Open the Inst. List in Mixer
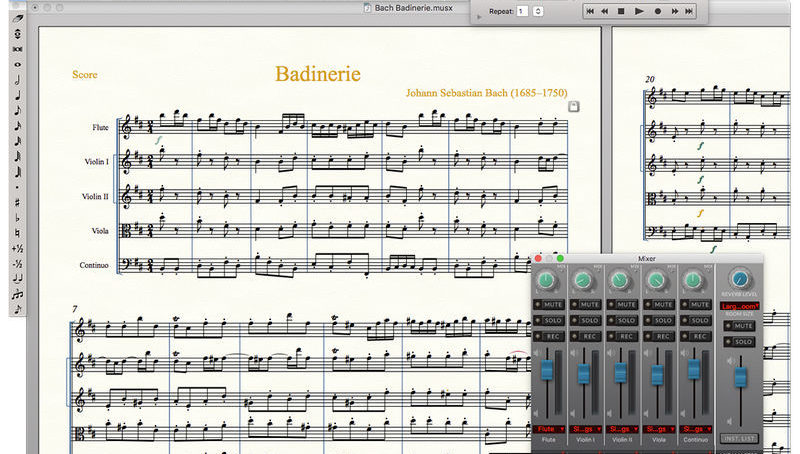 coord(739,439)
